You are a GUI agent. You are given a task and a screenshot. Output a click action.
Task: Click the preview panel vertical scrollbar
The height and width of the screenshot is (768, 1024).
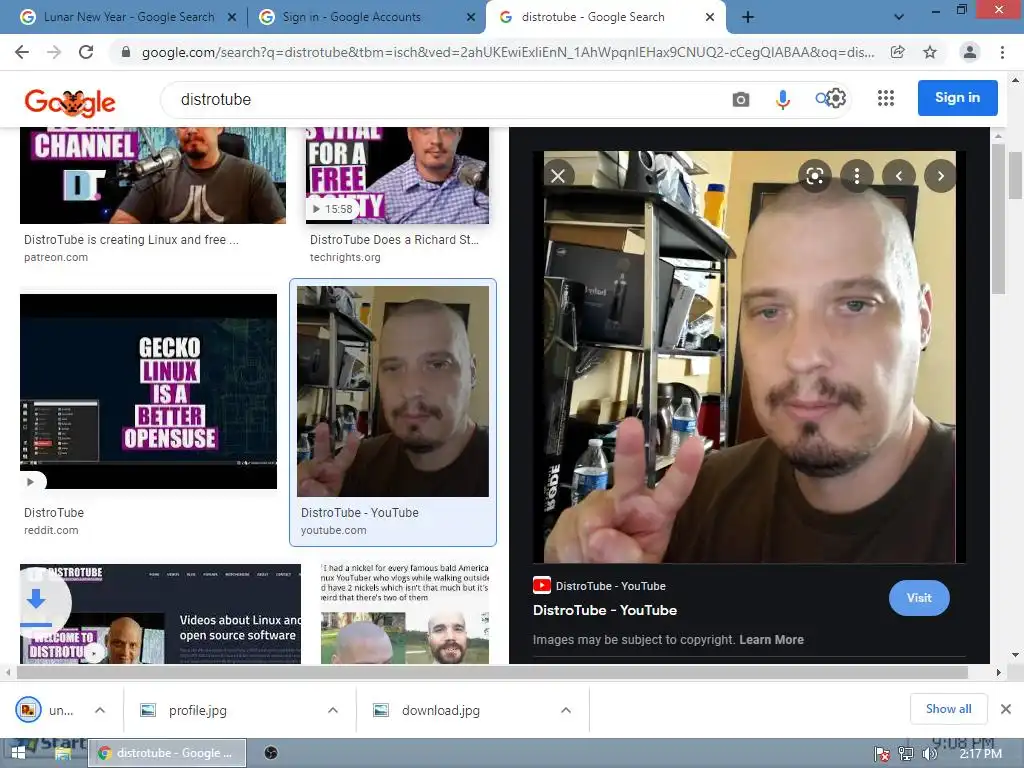coord(998,219)
